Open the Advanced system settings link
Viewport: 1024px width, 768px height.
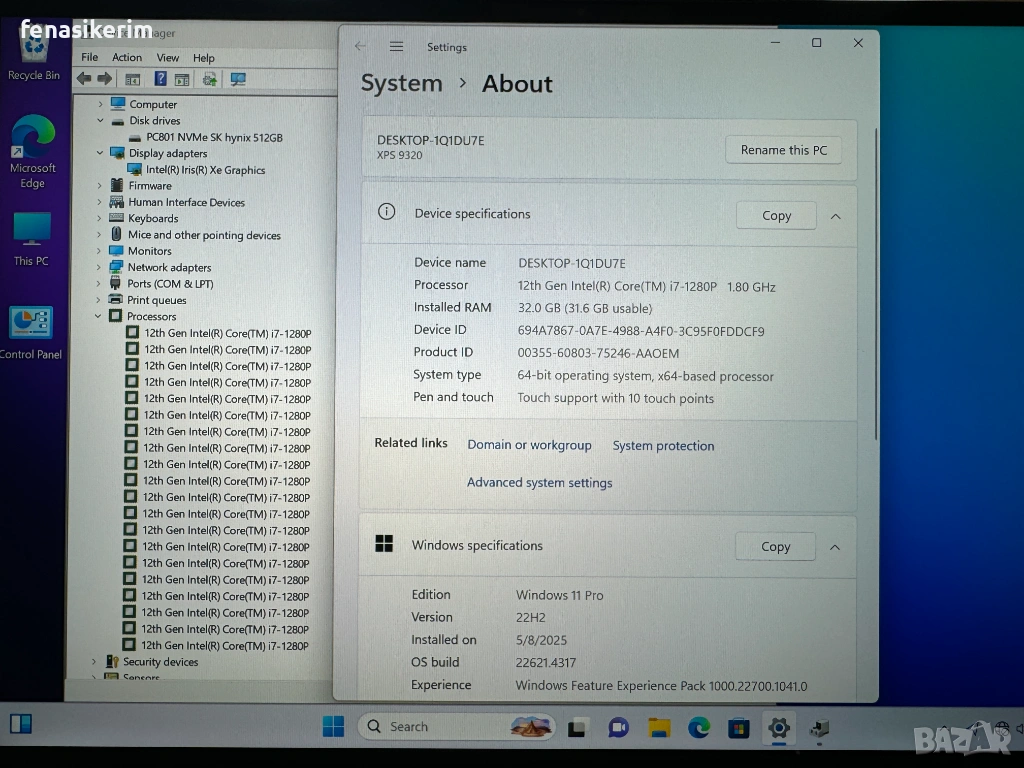[539, 483]
